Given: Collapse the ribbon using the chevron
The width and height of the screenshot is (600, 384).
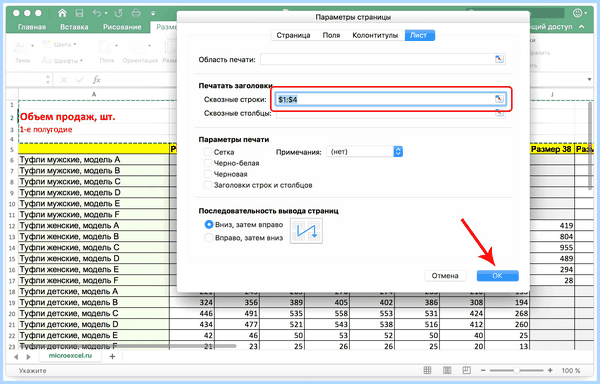Looking at the screenshot, I should (x=582, y=27).
